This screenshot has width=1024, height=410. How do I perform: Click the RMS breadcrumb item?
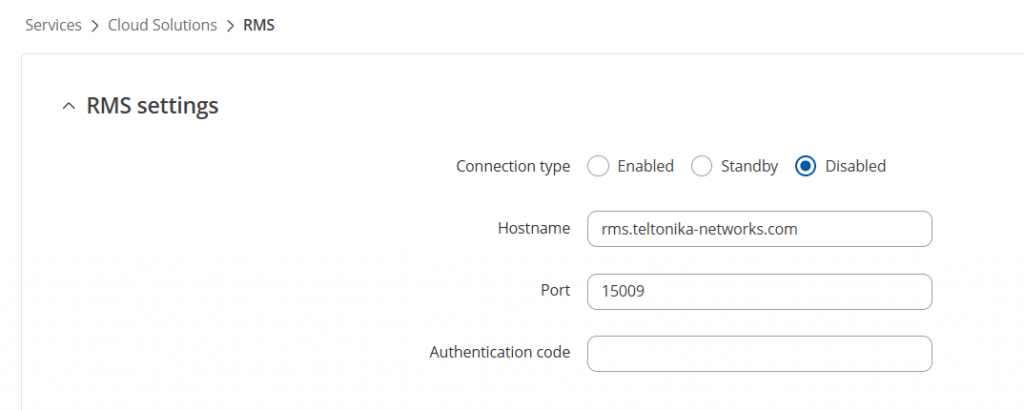click(x=259, y=26)
